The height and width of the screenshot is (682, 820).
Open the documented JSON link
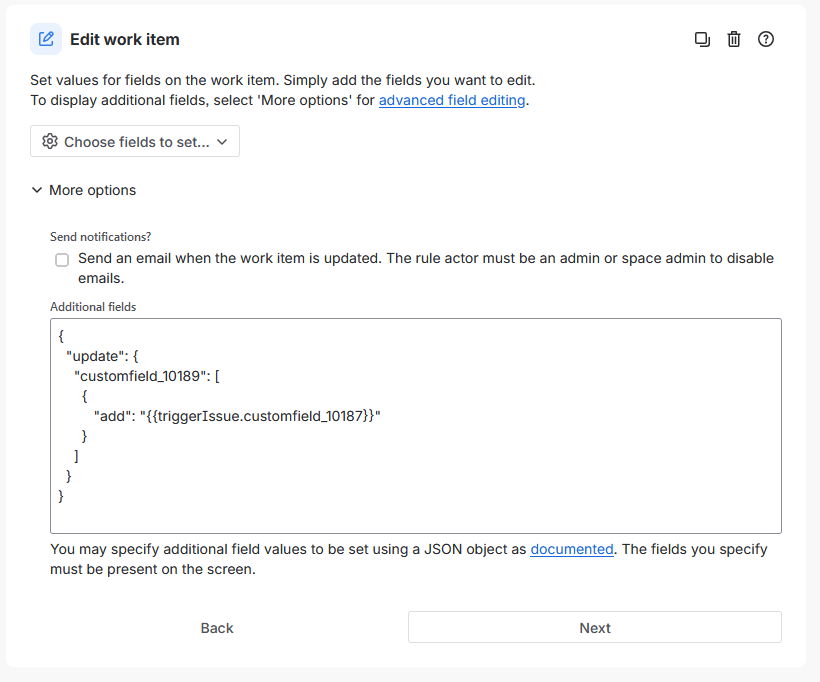tap(572, 549)
